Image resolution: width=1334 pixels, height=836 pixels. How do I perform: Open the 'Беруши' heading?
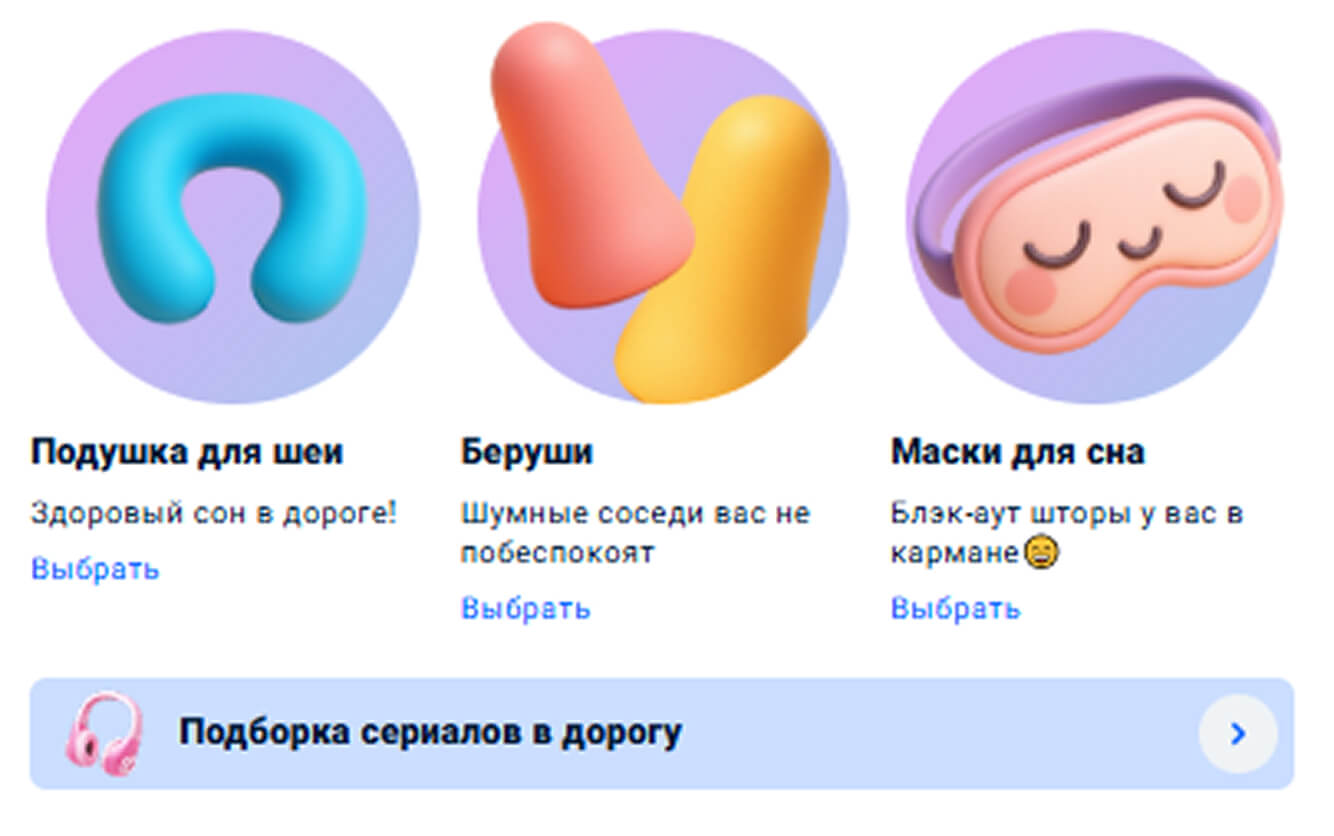coord(526,452)
